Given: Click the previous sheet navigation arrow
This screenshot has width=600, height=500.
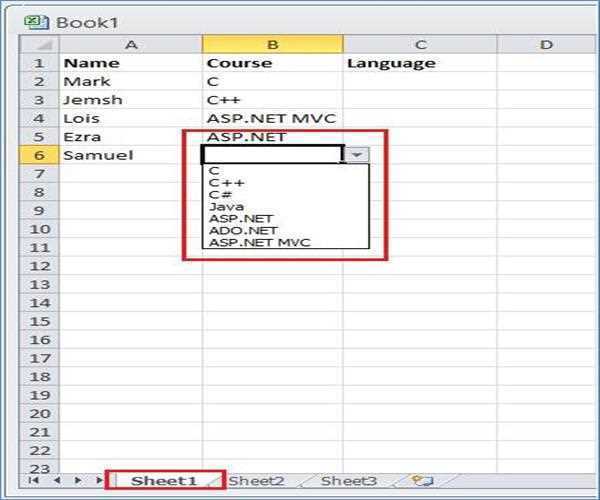Looking at the screenshot, I should tap(57, 481).
